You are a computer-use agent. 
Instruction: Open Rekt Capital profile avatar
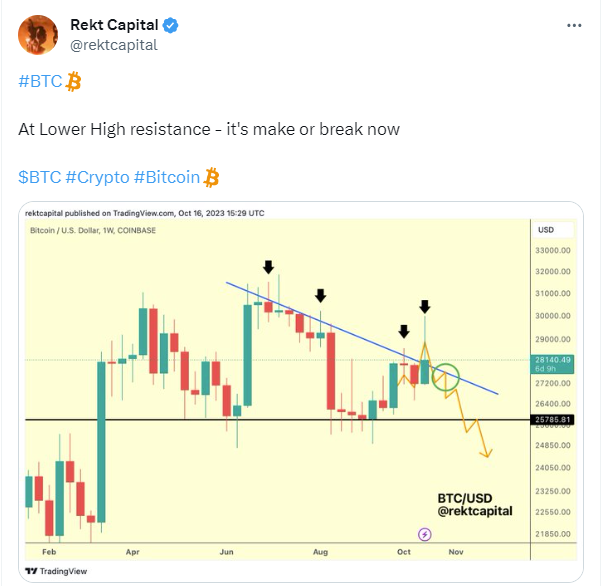[37, 33]
